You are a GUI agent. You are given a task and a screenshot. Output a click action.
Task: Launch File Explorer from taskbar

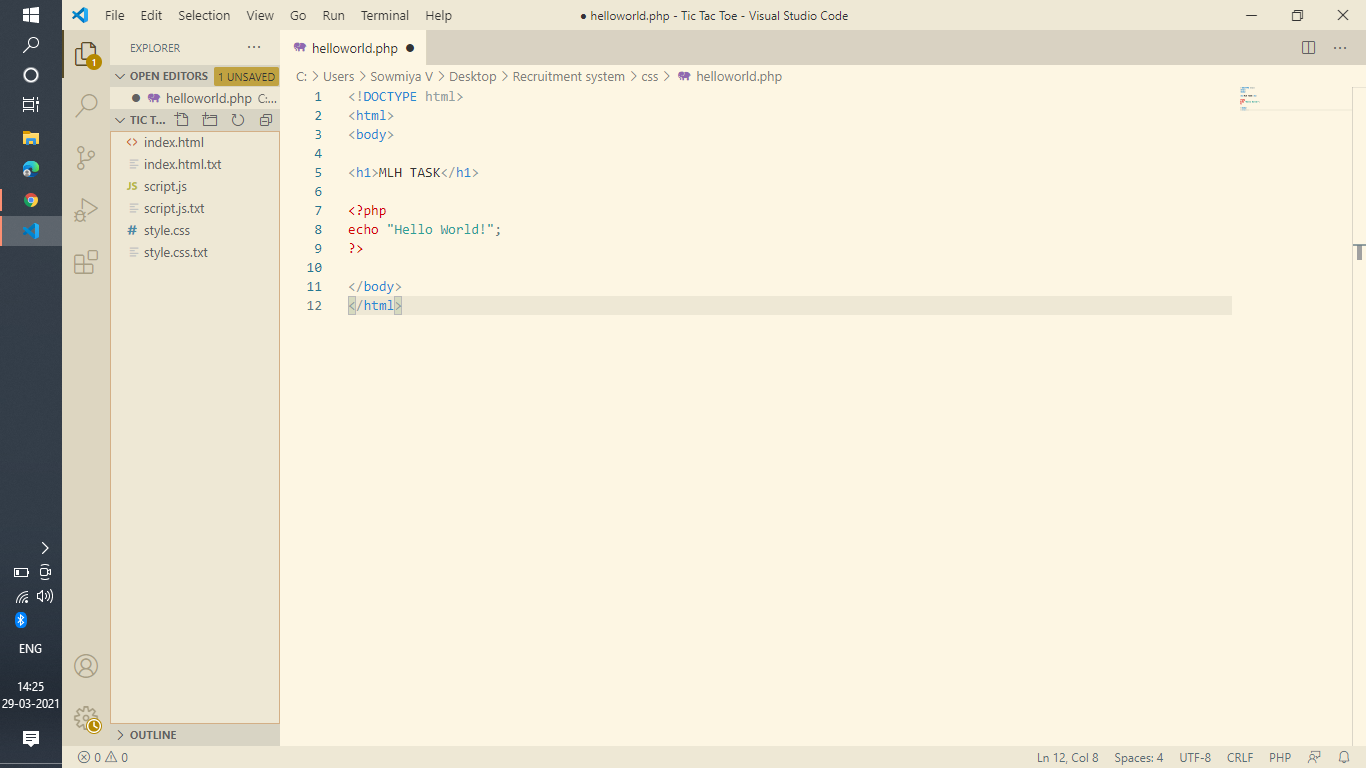coord(31,137)
